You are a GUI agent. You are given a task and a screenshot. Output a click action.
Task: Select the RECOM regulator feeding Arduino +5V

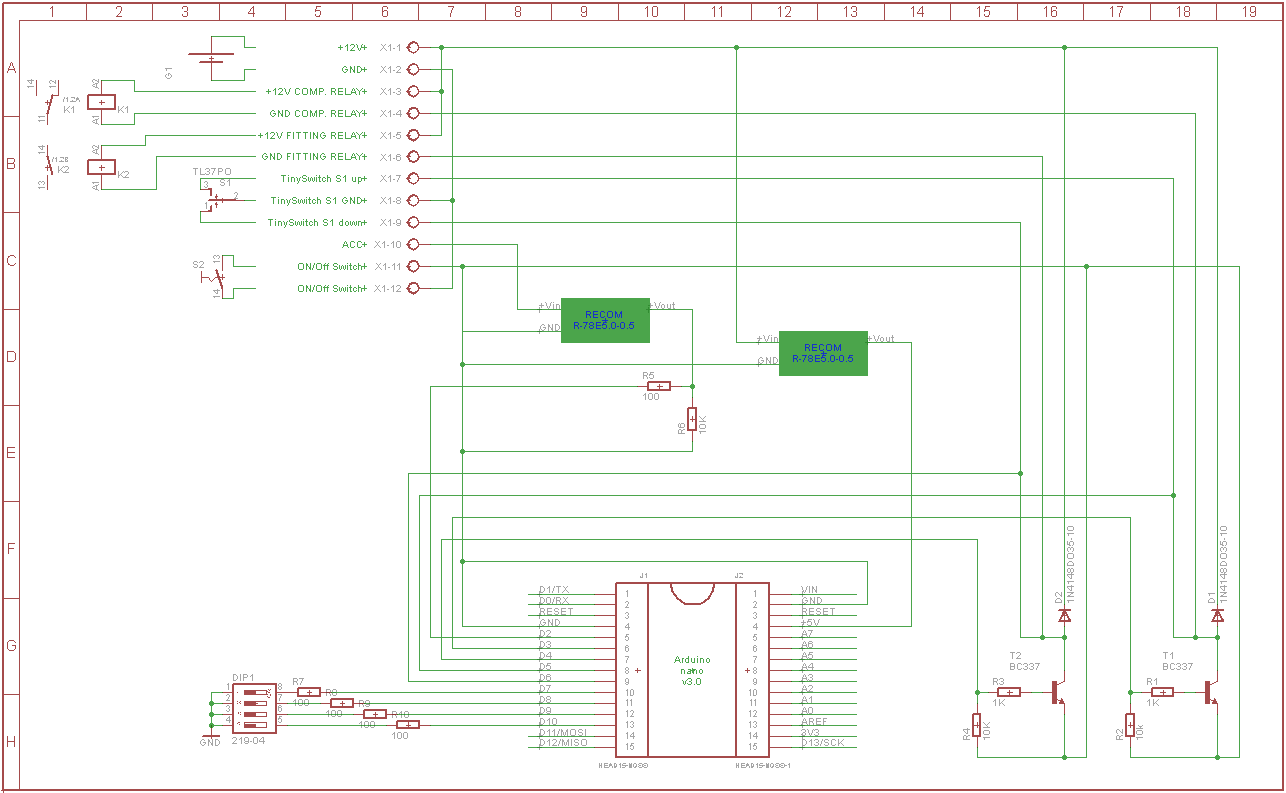click(823, 353)
